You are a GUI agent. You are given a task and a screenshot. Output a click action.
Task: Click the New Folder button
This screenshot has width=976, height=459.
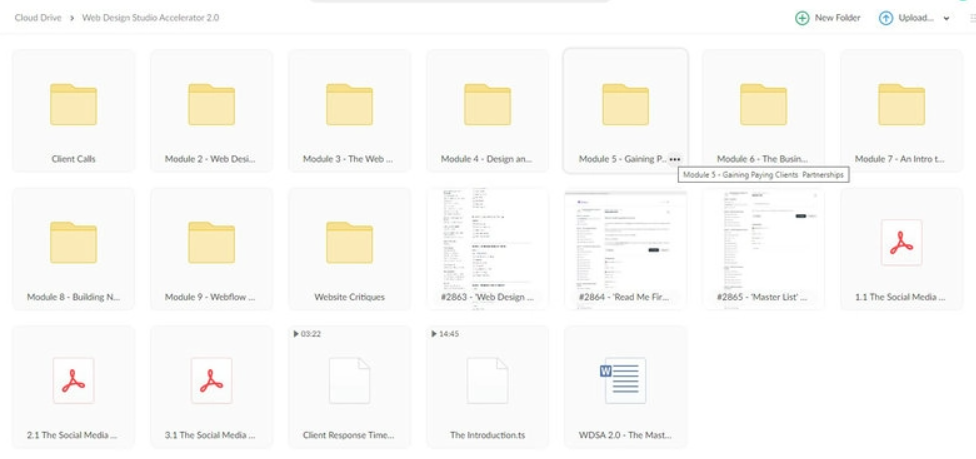(x=828, y=18)
